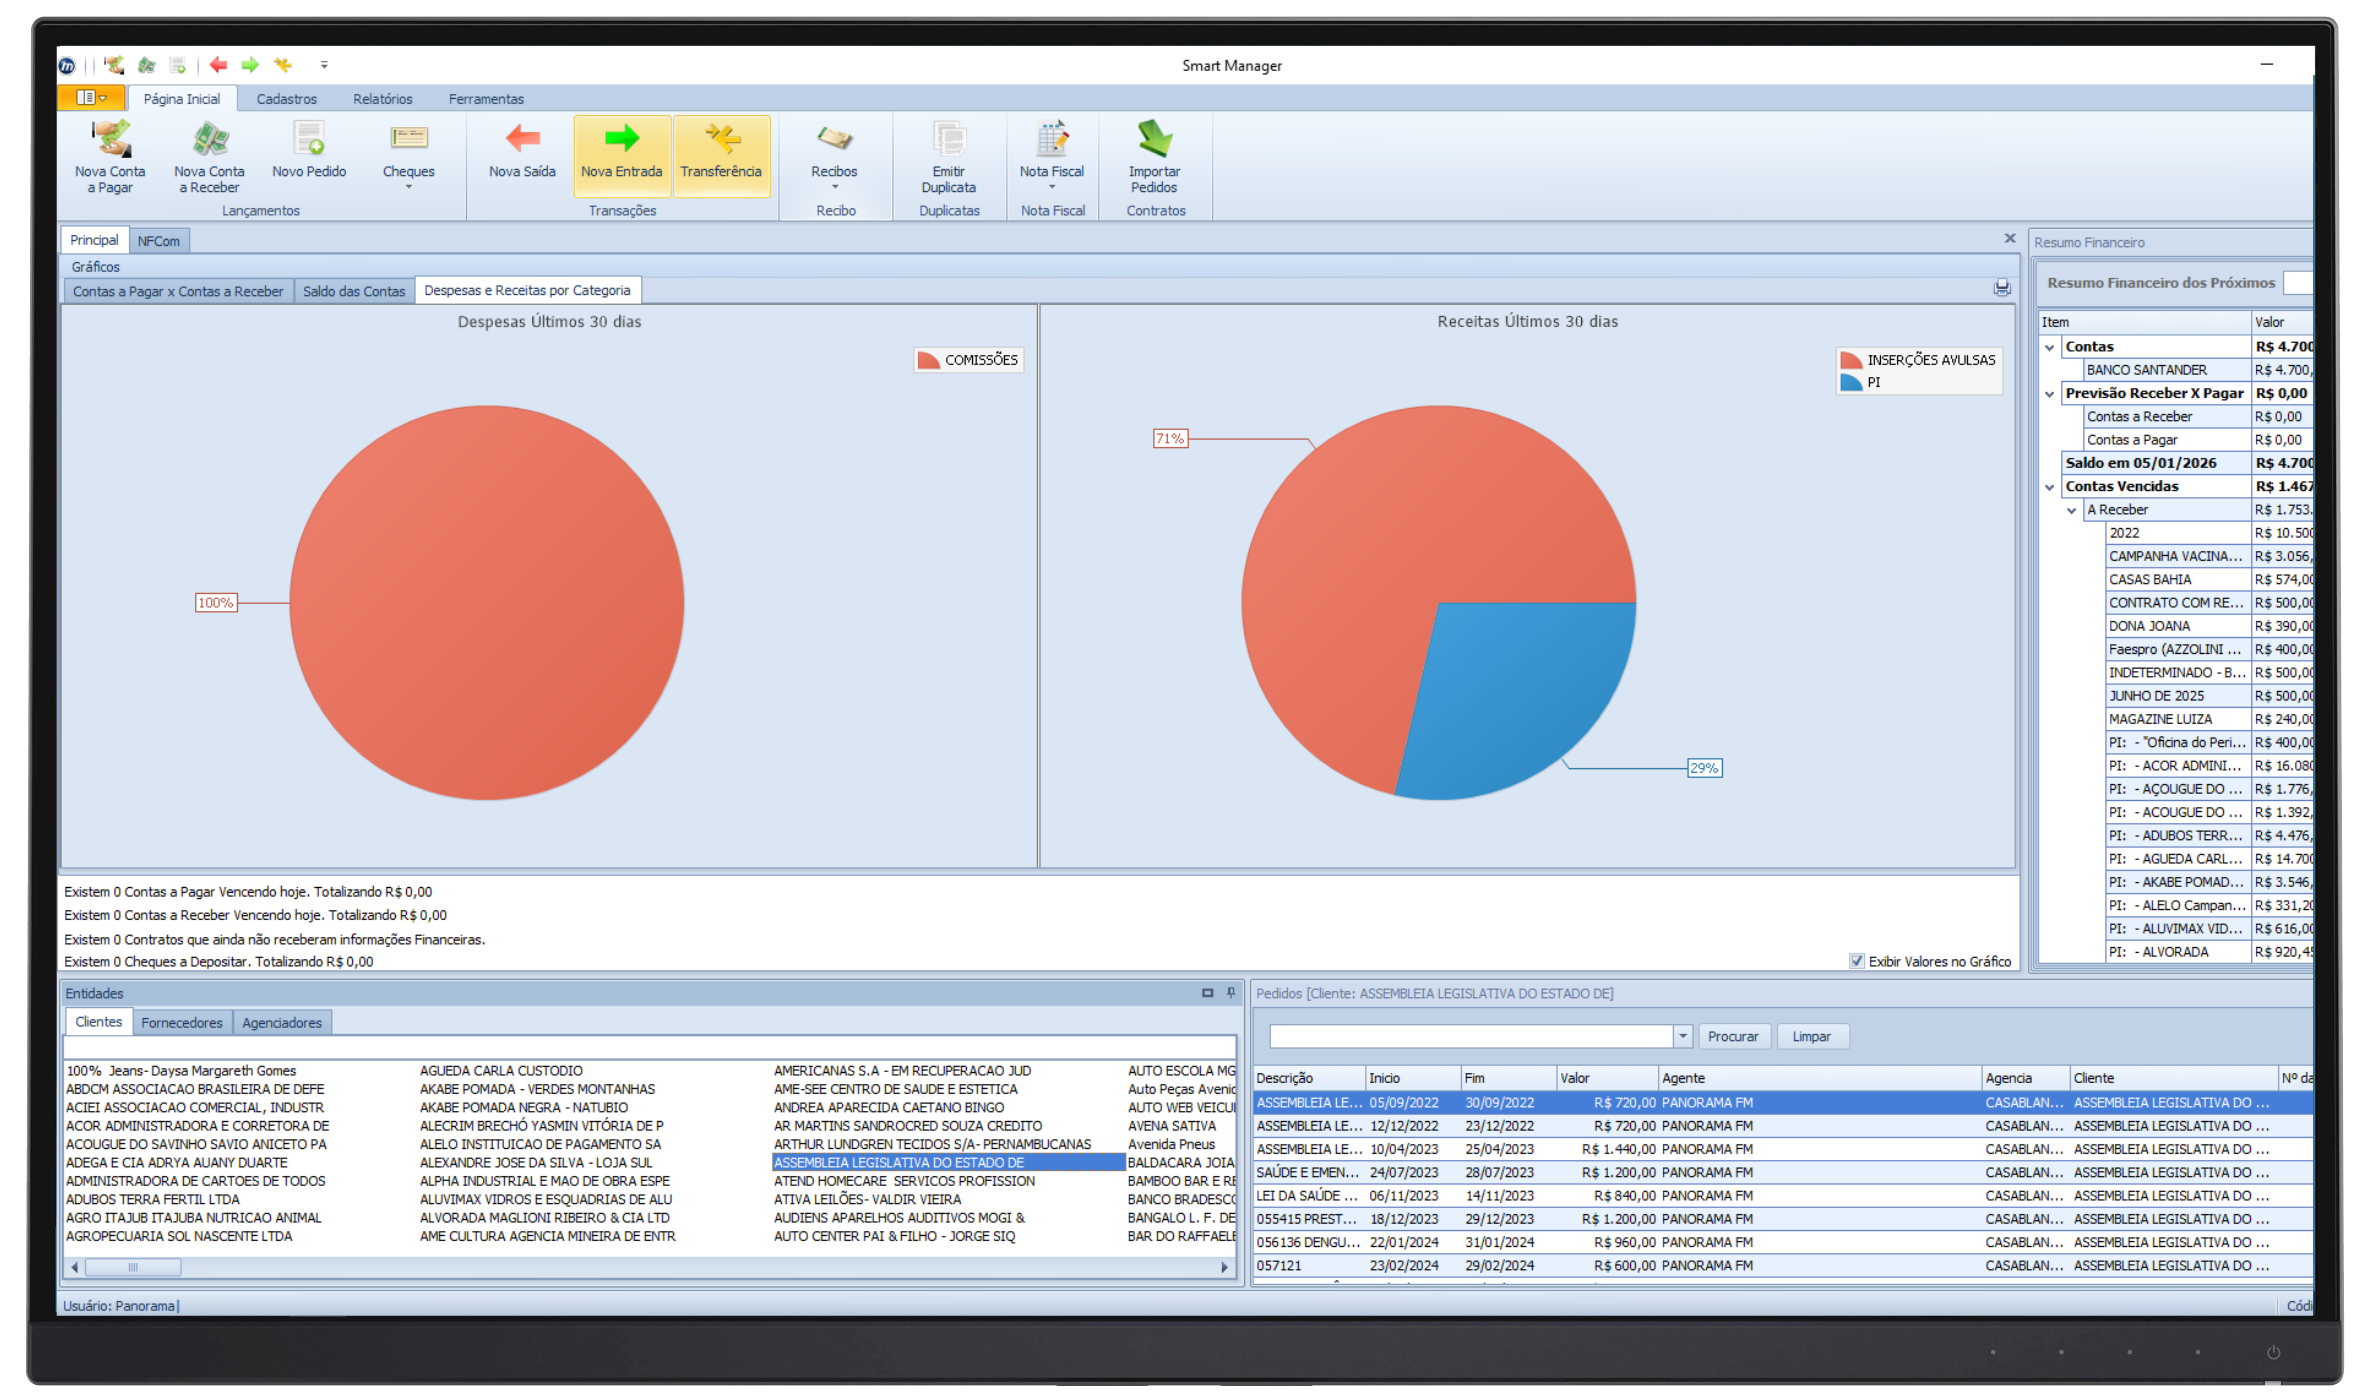Switch to Cadastros ribbon tab
Viewport: 2362px width, 1400px height.
(286, 99)
